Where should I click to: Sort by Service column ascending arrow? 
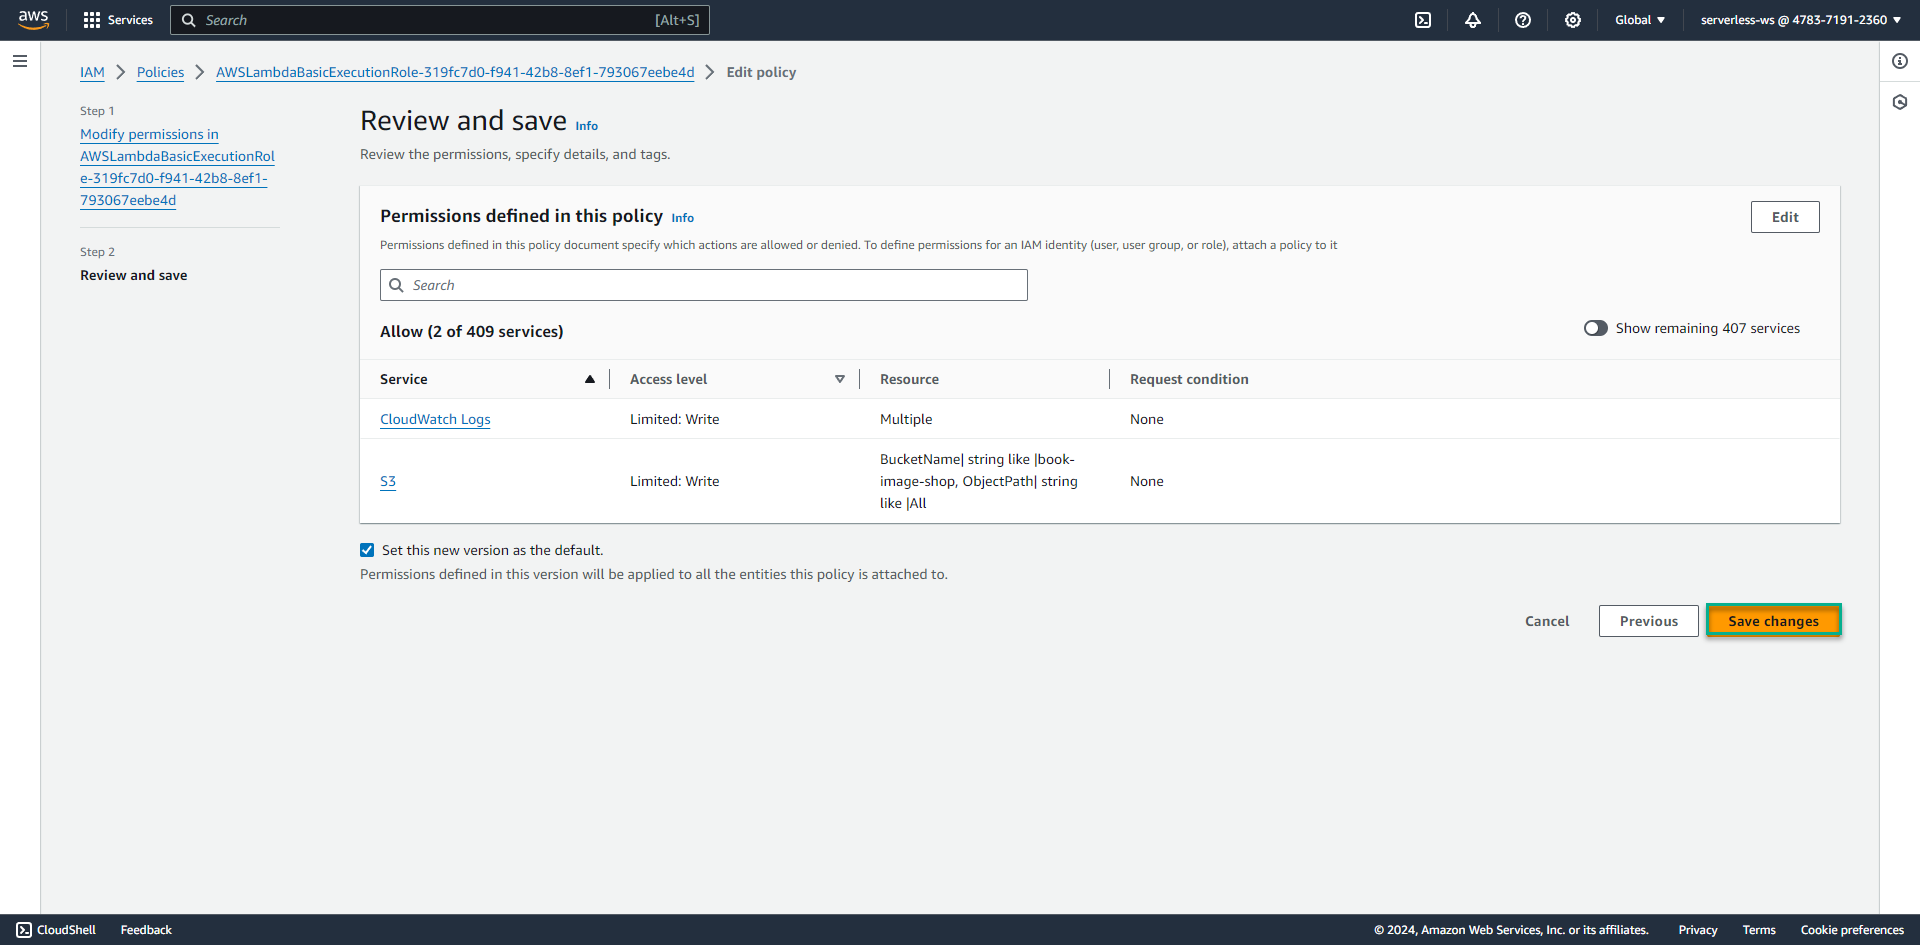[x=590, y=379]
